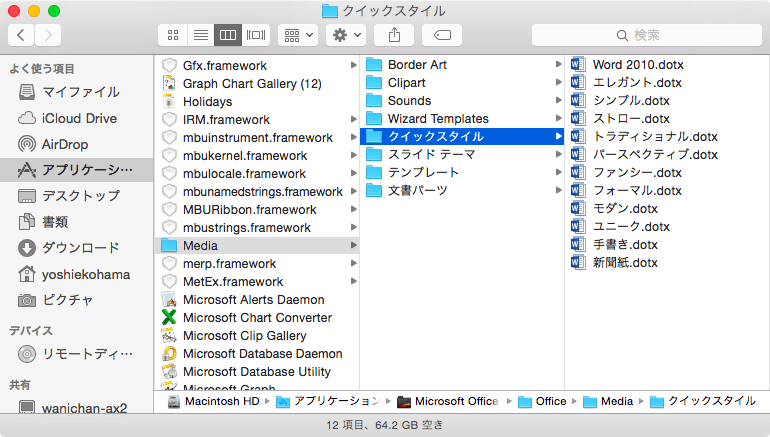The width and height of the screenshot is (770, 437).
Task: Focus the 検索 search field
Action: click(647, 35)
